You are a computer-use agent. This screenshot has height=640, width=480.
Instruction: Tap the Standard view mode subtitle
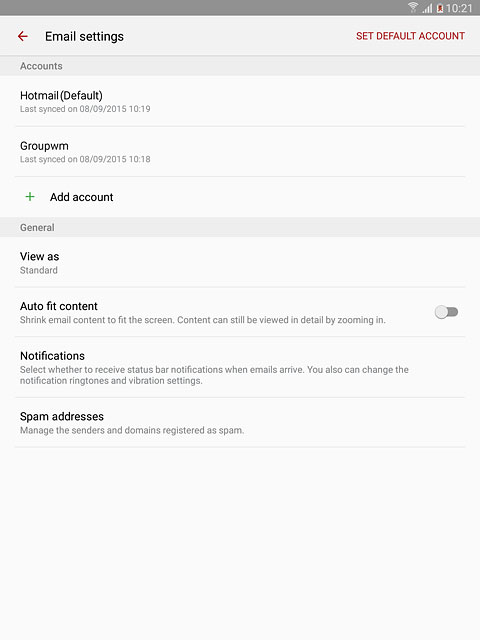pos(39,270)
